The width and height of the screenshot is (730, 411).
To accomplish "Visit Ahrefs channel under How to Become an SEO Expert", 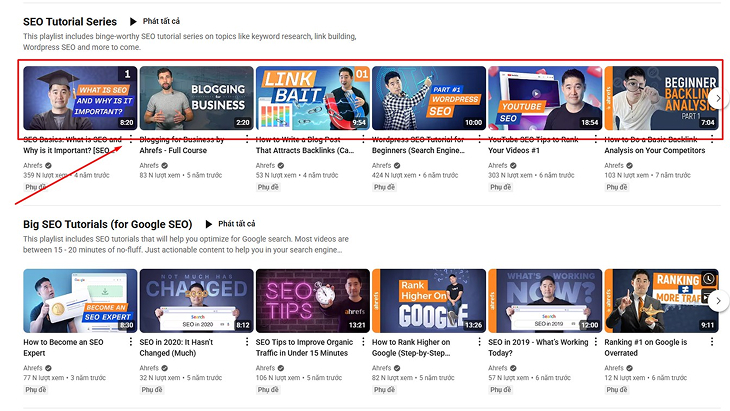I will click(33, 368).
